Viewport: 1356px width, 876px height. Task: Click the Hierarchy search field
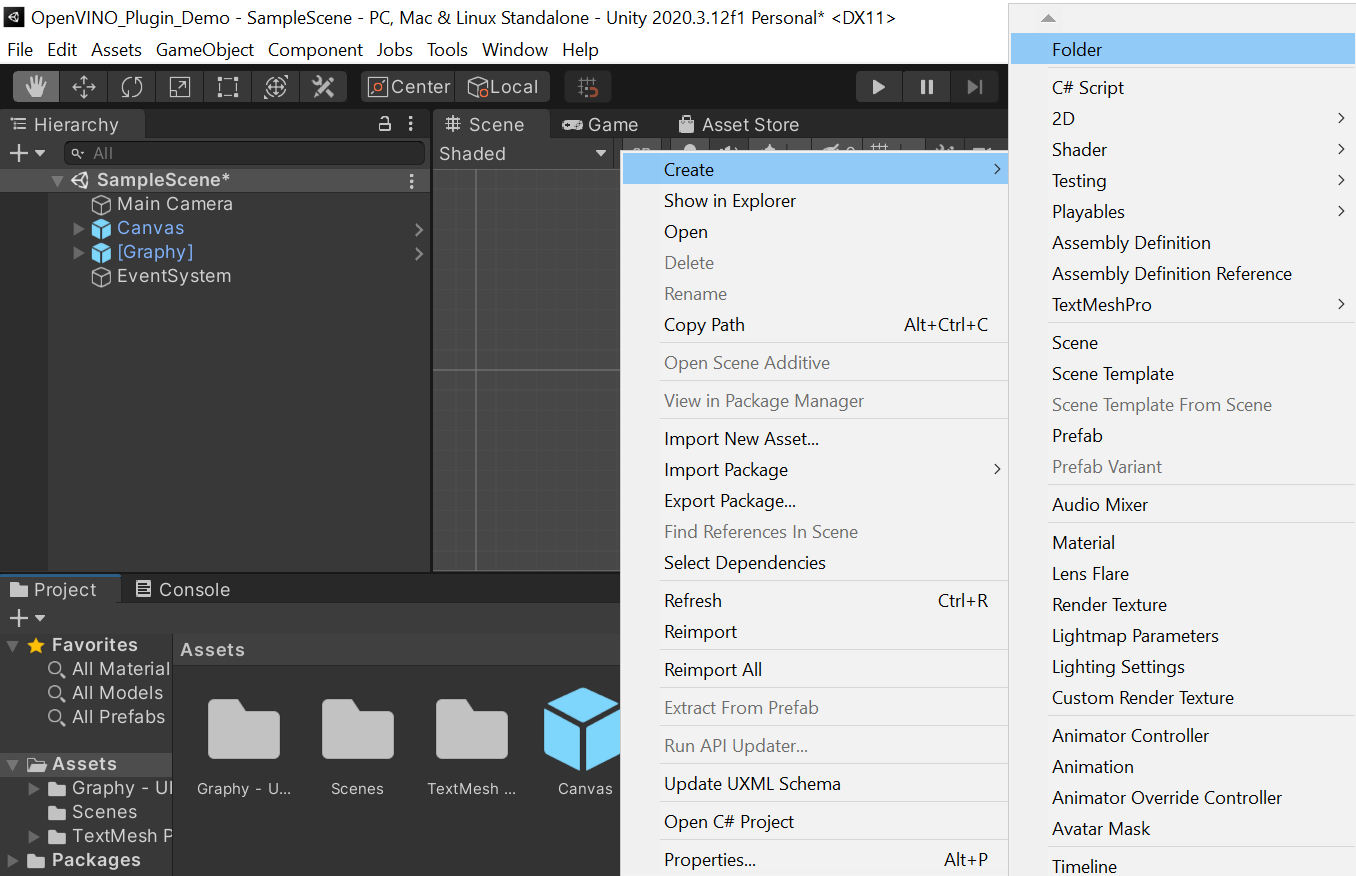(245, 153)
